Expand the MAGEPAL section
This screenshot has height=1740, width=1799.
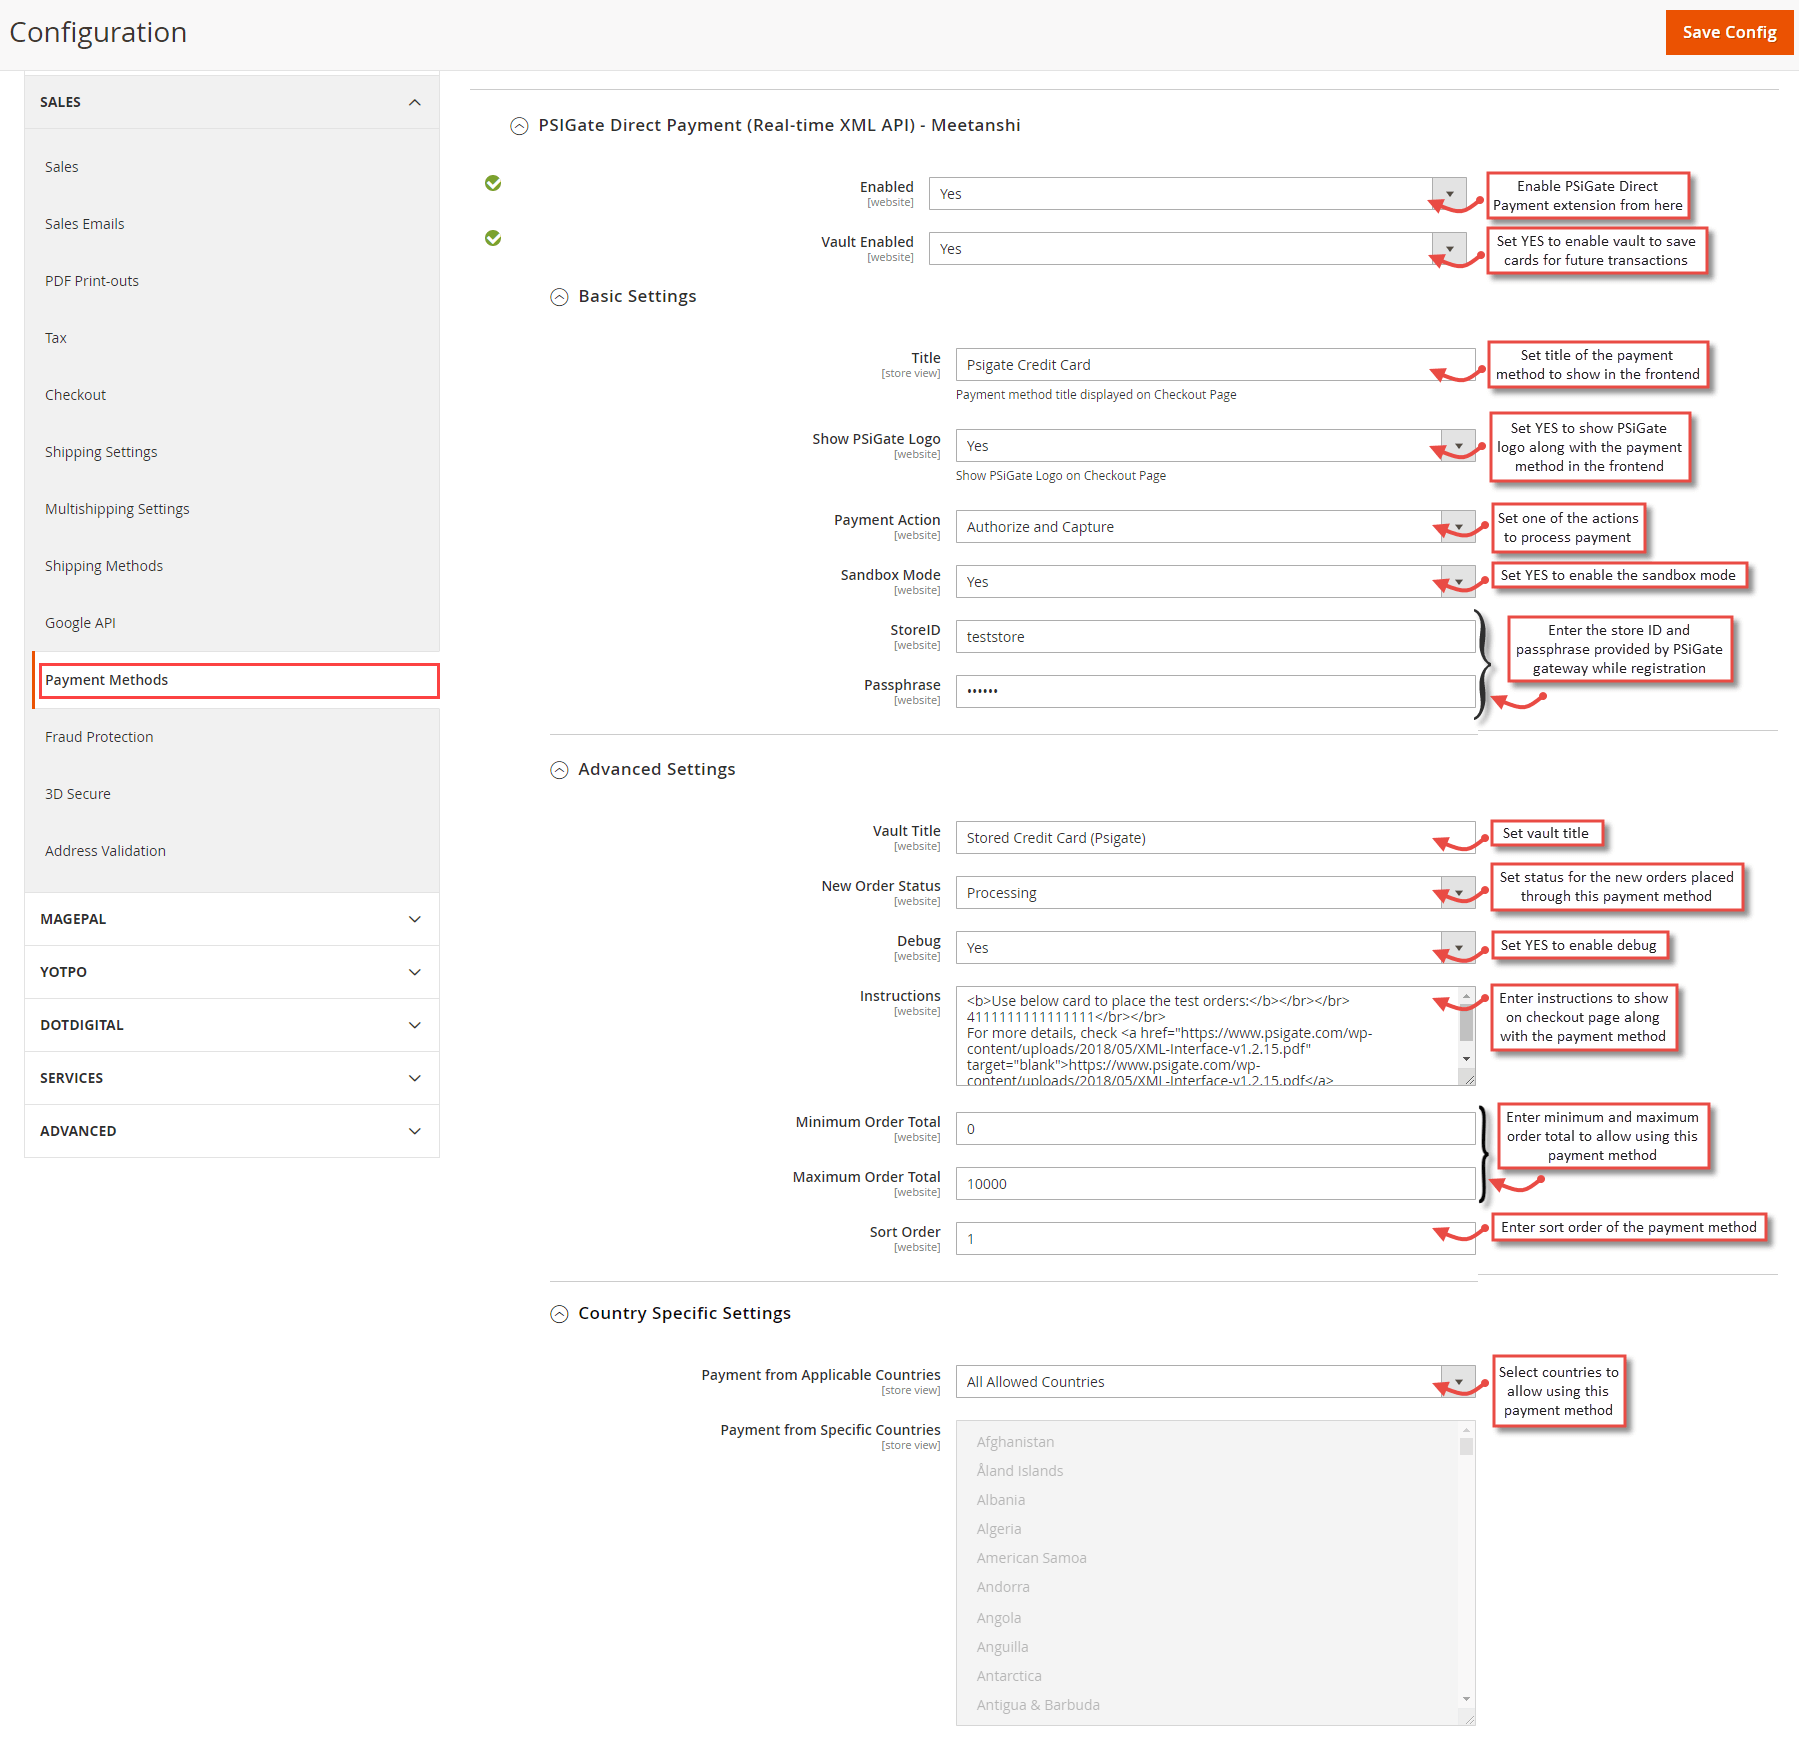tap(232, 919)
